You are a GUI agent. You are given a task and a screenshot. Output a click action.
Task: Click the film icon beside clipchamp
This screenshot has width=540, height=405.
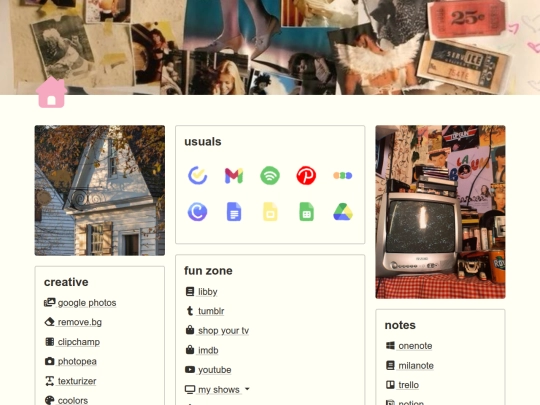[x=50, y=342]
